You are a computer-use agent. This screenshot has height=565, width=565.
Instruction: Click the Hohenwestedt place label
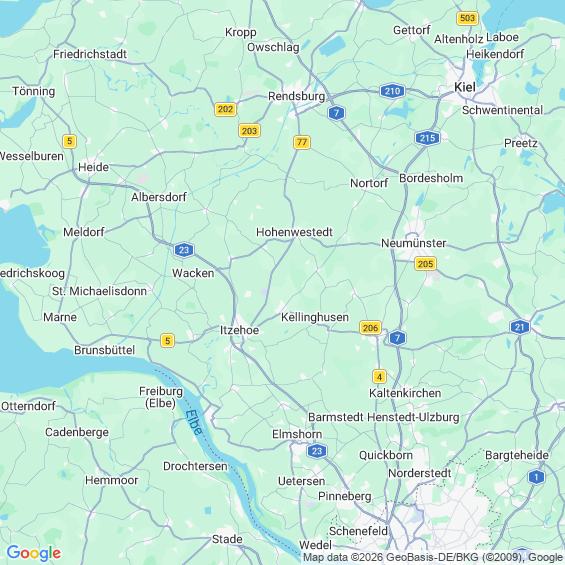coord(294,232)
